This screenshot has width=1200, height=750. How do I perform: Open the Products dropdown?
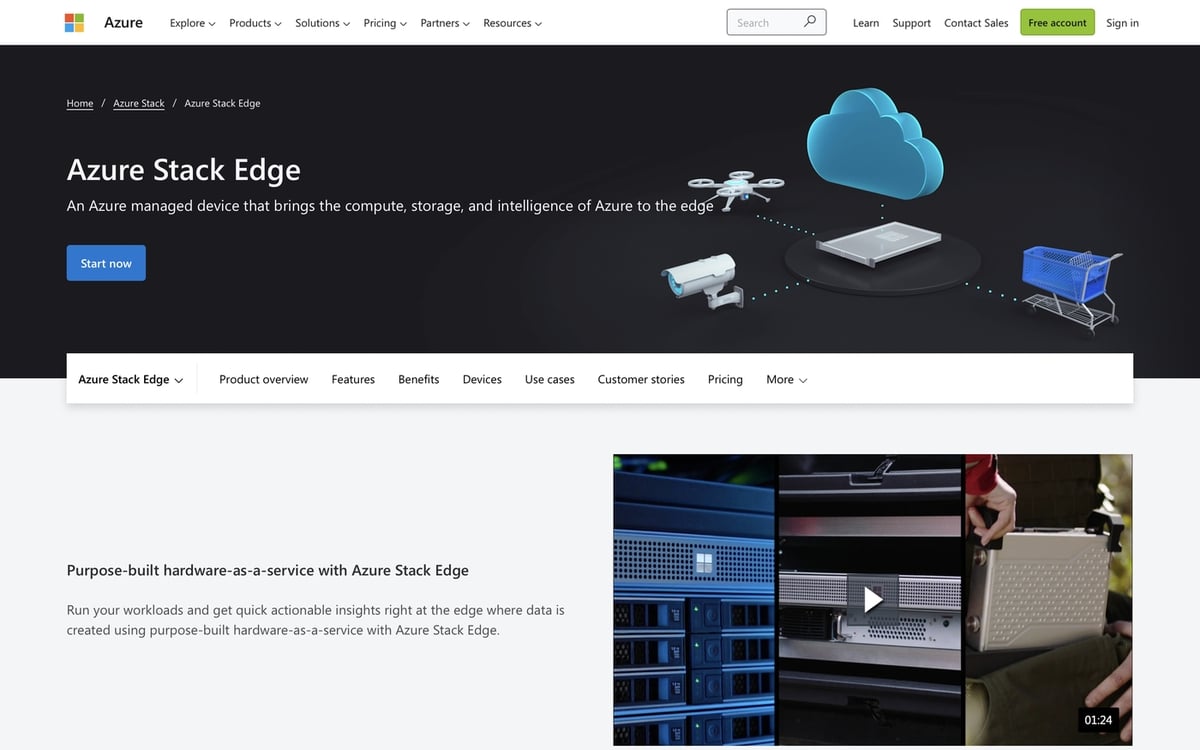click(x=254, y=22)
